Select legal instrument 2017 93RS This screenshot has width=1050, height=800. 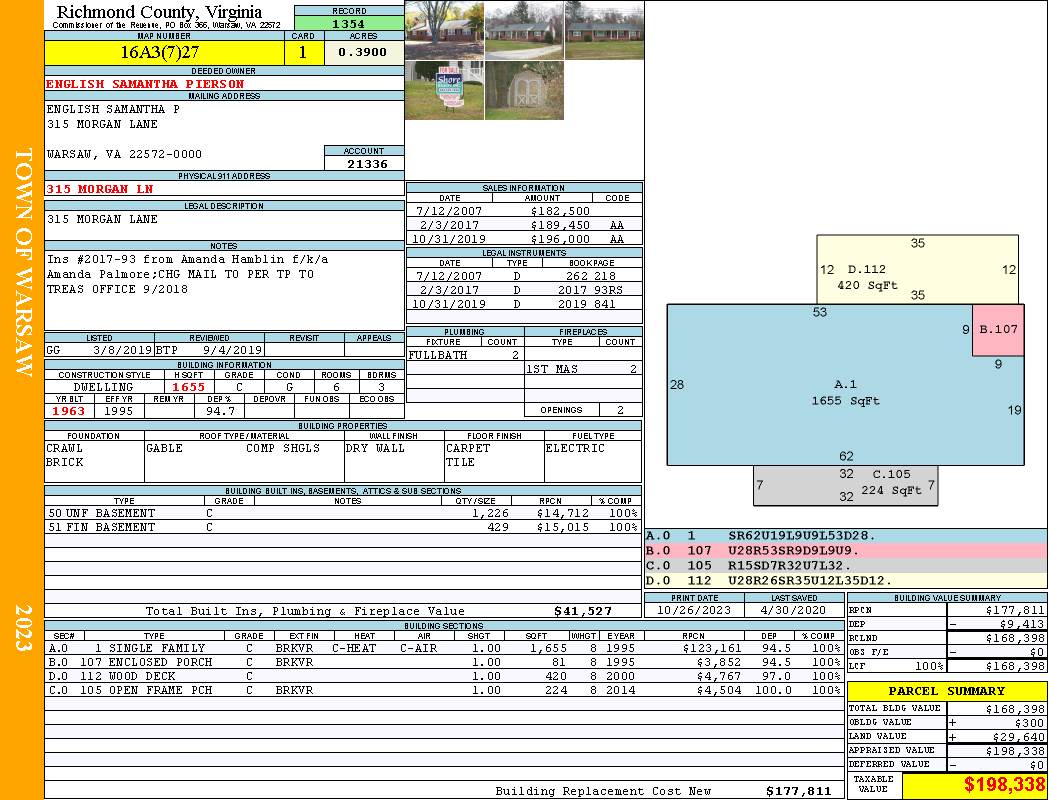tap(591, 290)
